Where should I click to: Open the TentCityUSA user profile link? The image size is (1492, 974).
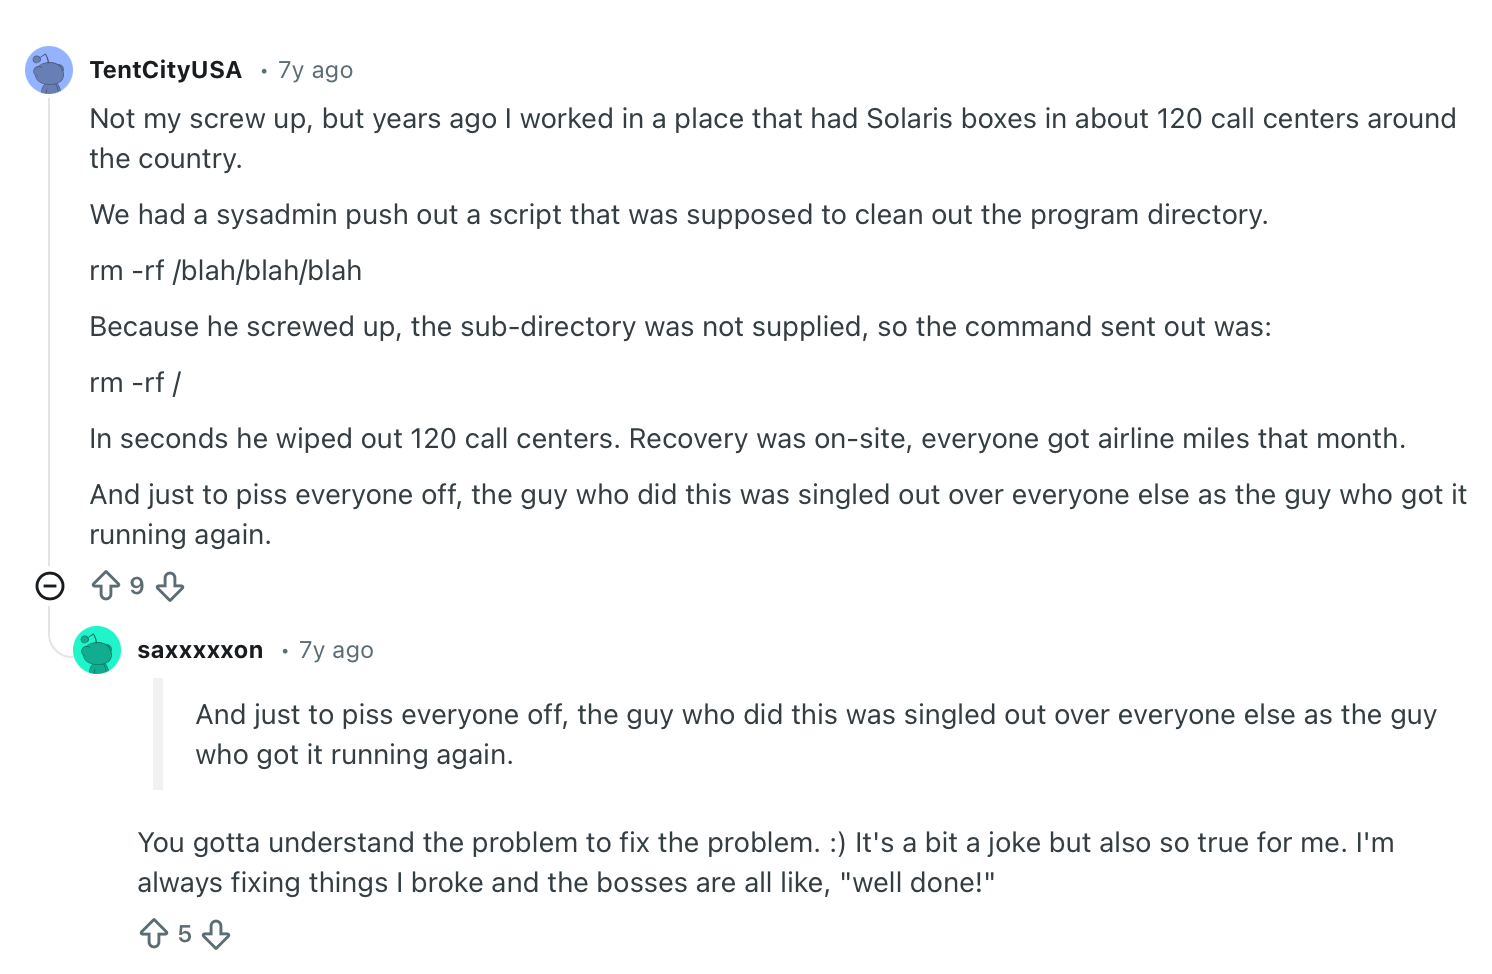tap(166, 70)
